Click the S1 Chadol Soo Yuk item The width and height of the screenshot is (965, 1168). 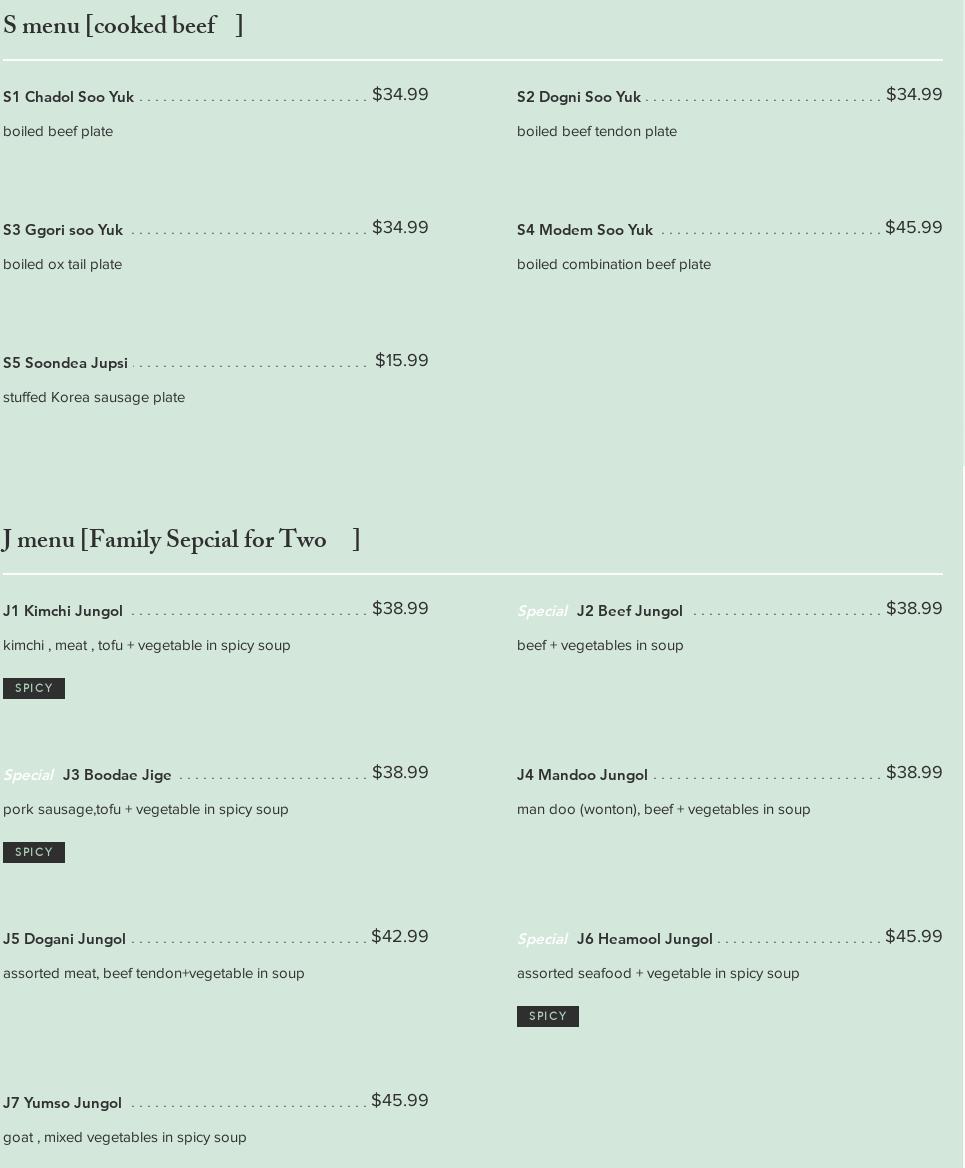coord(68,97)
